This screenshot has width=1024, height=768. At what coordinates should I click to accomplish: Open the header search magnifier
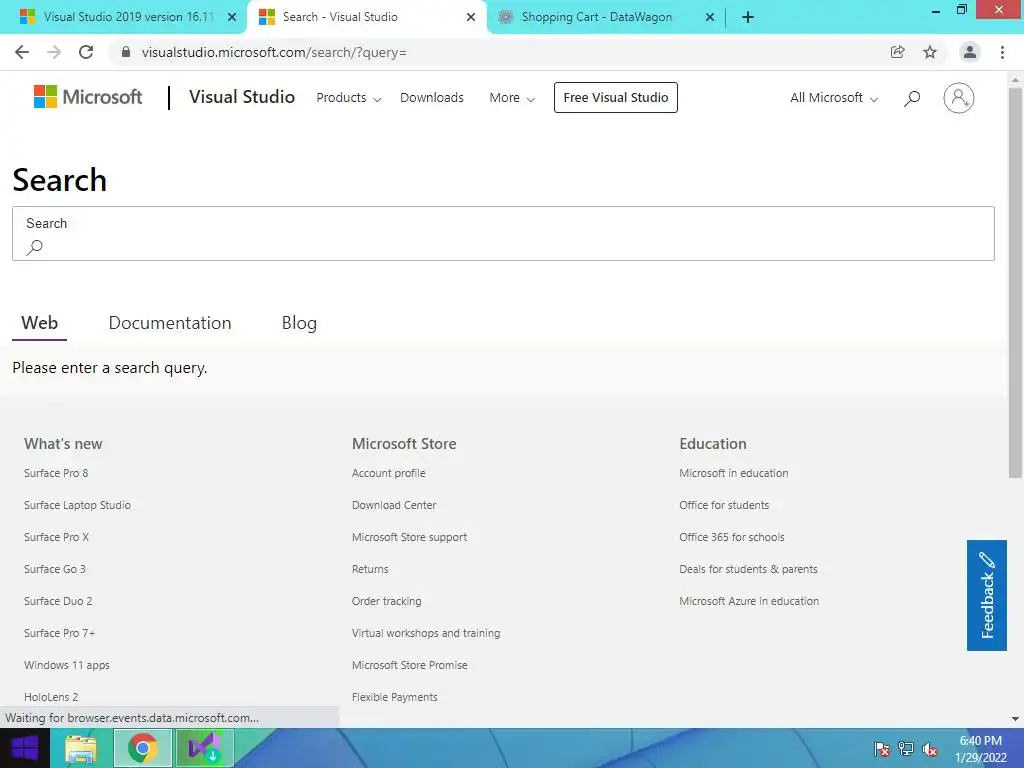(x=912, y=98)
